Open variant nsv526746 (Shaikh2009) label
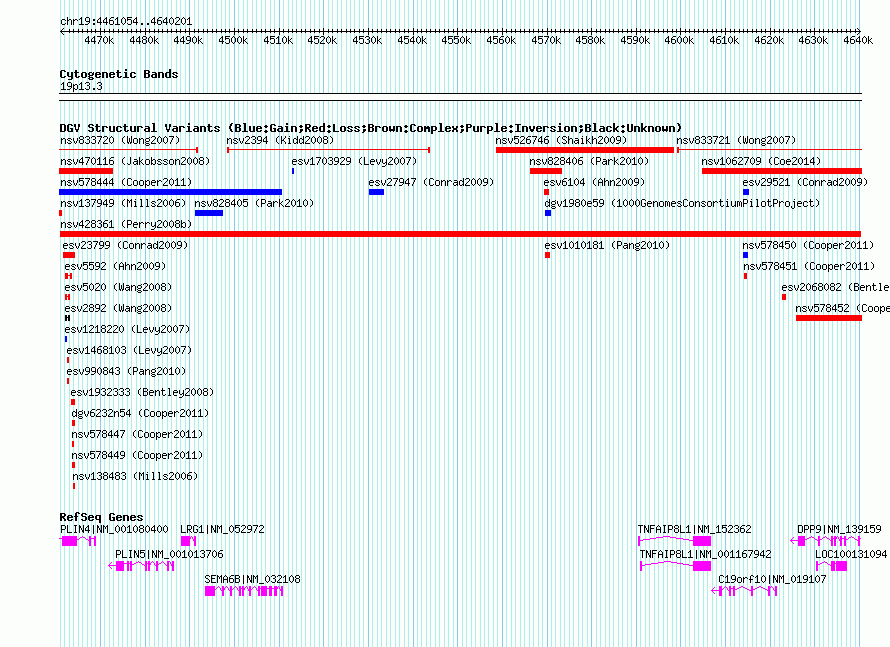The image size is (890, 647). (x=561, y=140)
